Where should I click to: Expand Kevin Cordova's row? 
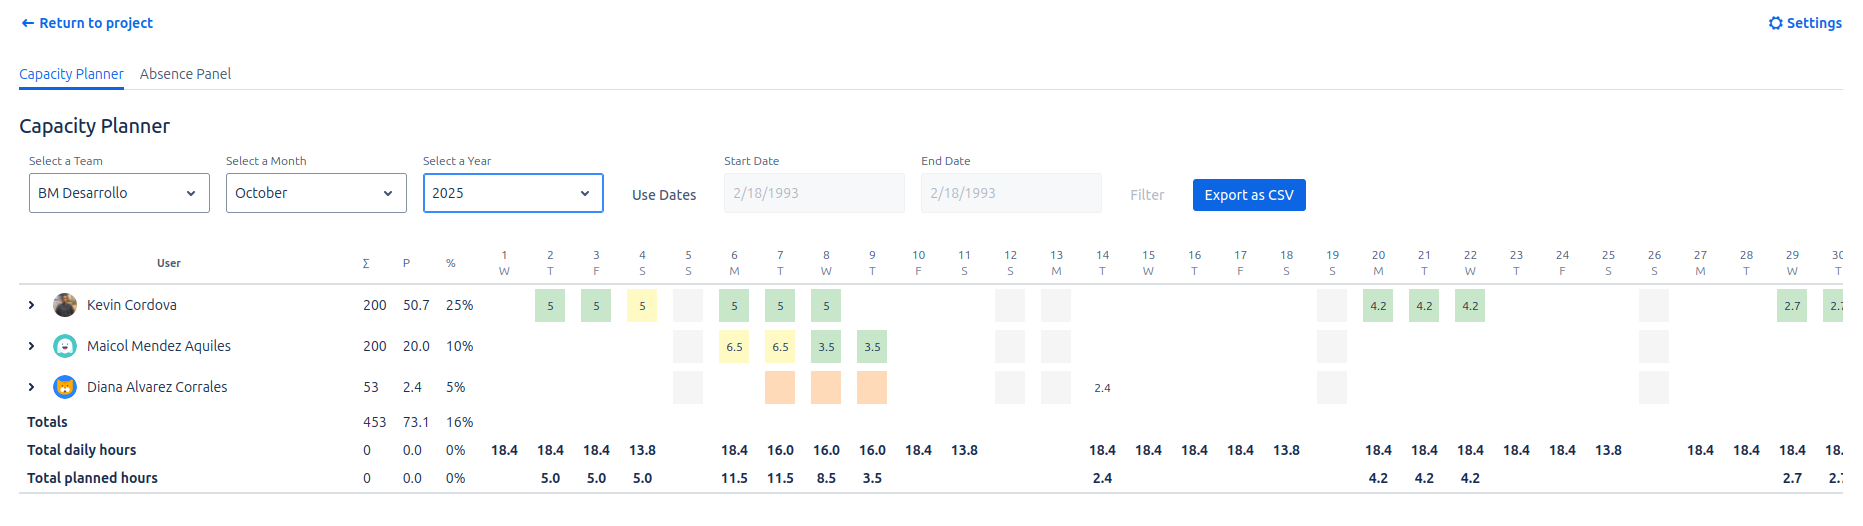coord(31,305)
